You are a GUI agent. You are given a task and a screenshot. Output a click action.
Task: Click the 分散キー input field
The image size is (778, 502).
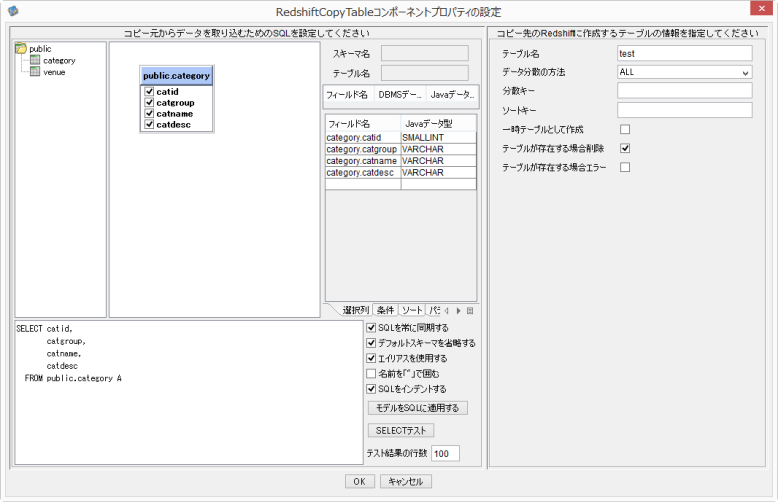[684, 91]
